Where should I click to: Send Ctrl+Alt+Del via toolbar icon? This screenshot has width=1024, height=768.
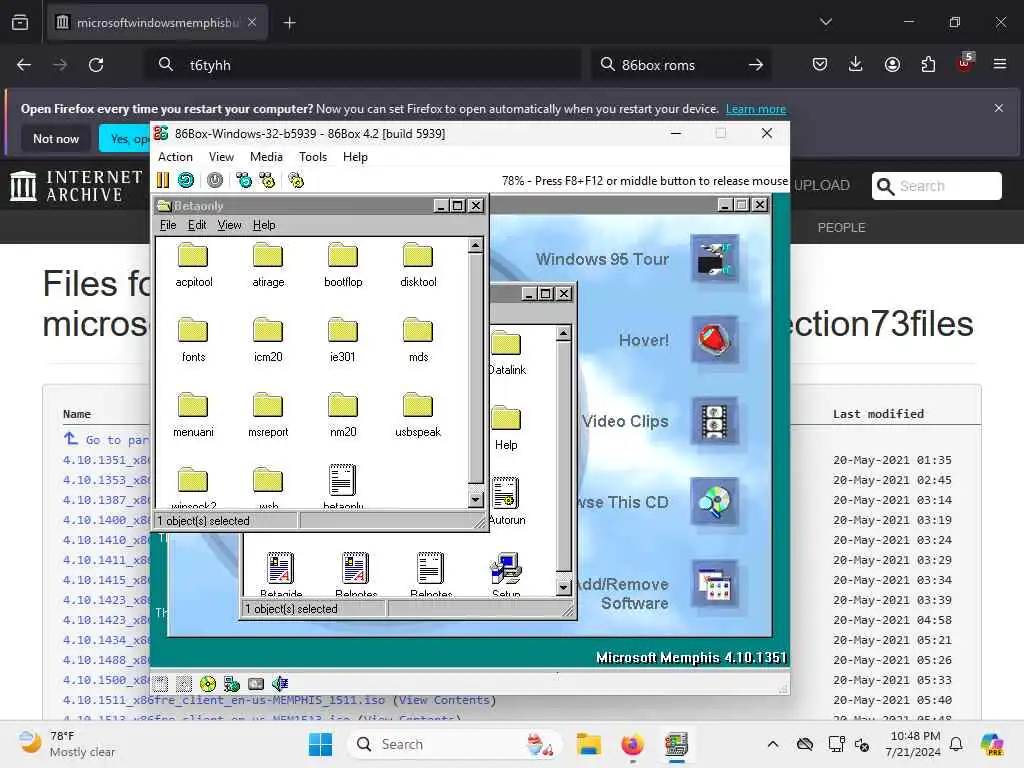click(244, 180)
